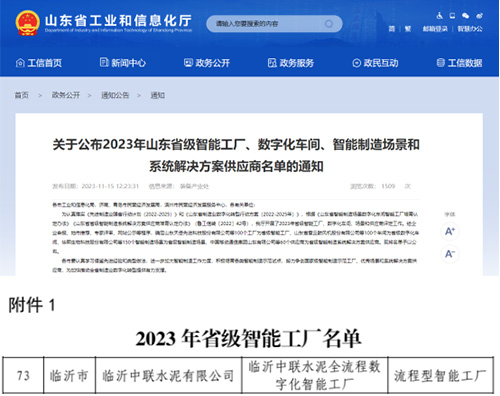Switch to simplified Chinese 简
This screenshot has width=500, height=396.
click(392, 29)
